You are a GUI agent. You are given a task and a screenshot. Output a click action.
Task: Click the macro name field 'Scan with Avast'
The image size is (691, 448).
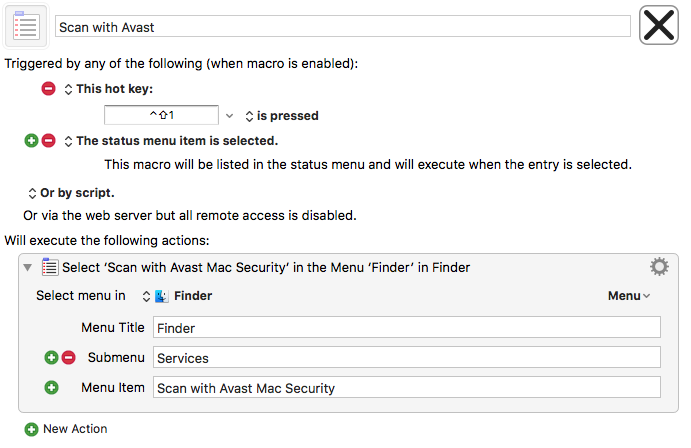tap(343, 26)
